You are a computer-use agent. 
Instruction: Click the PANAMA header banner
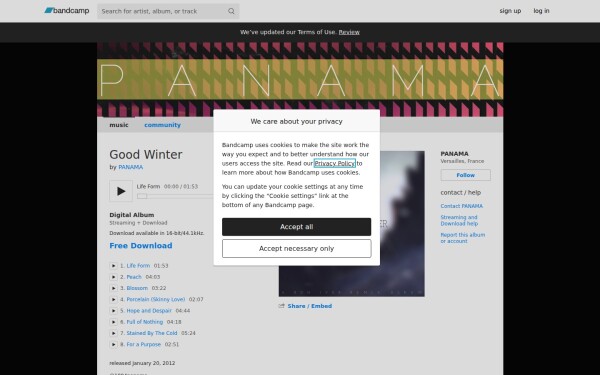click(300, 79)
